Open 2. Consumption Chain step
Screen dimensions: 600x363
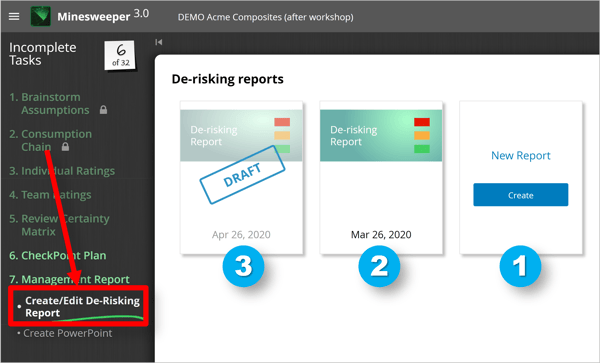click(x=51, y=140)
